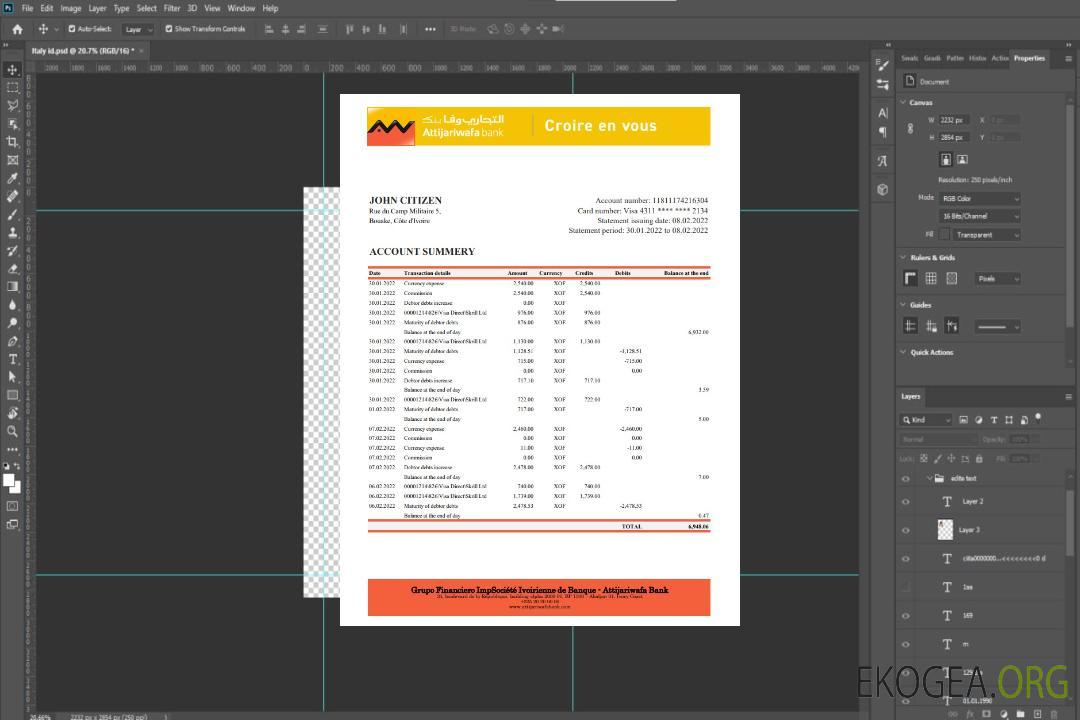Open the Character panel icon
The width and height of the screenshot is (1080, 720).
click(883, 113)
